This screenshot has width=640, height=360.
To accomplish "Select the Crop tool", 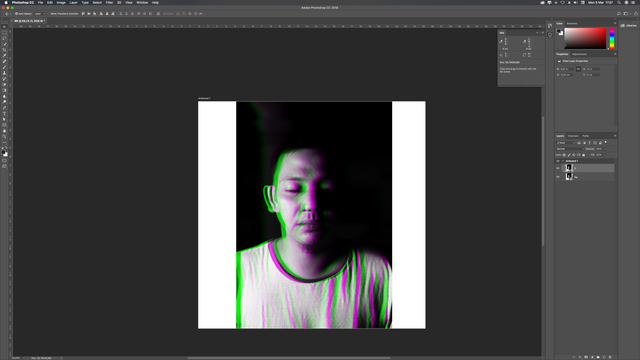I will click(4, 50).
